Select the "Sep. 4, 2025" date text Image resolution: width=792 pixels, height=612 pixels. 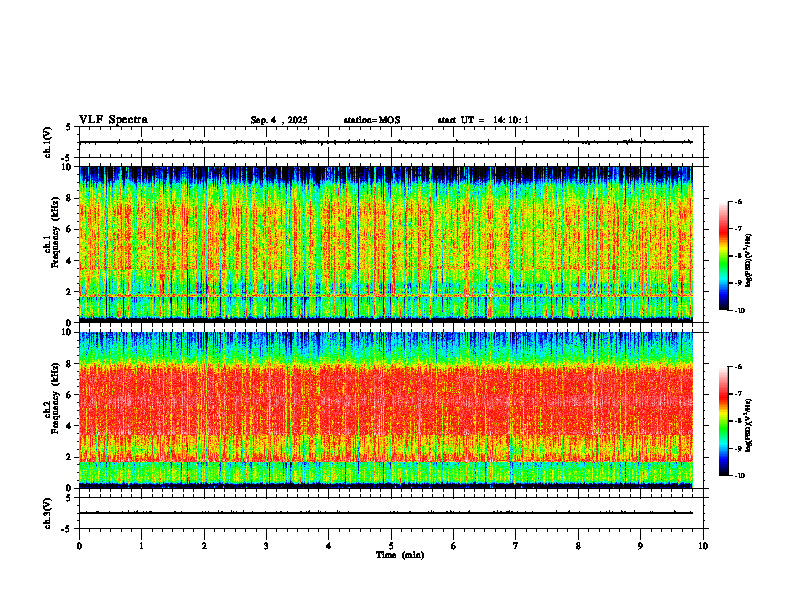pos(279,120)
